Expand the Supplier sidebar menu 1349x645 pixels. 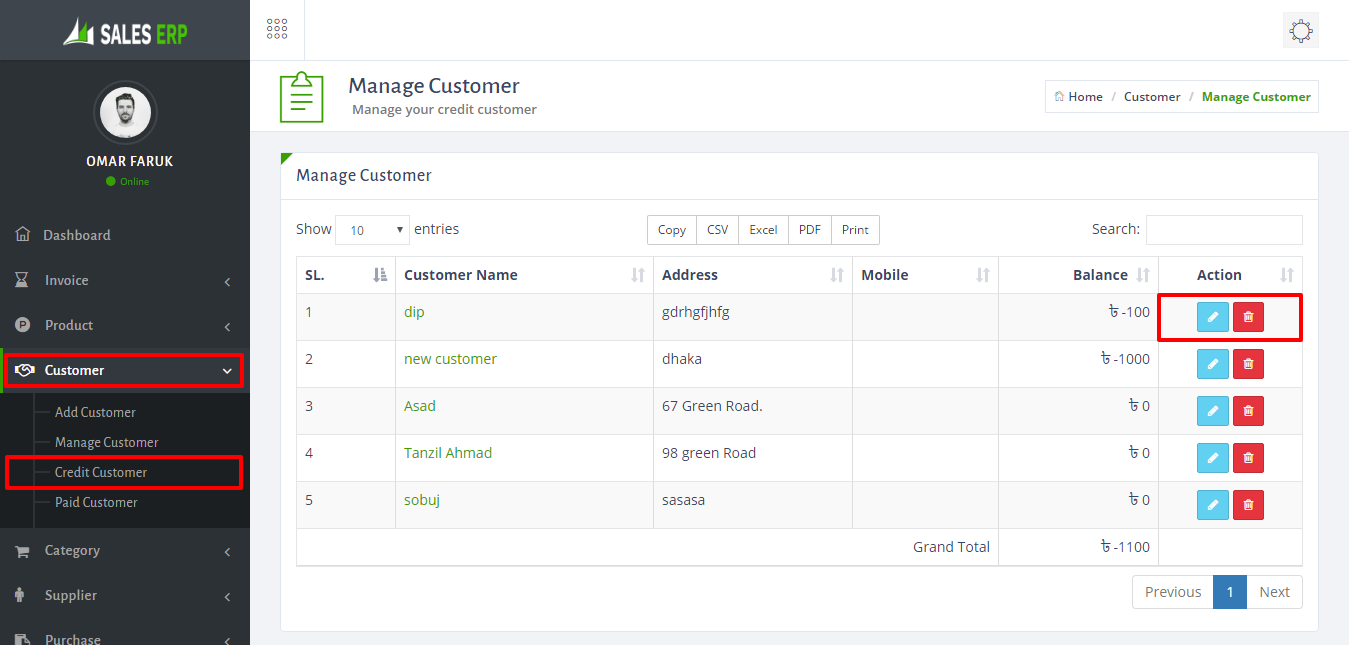point(125,596)
